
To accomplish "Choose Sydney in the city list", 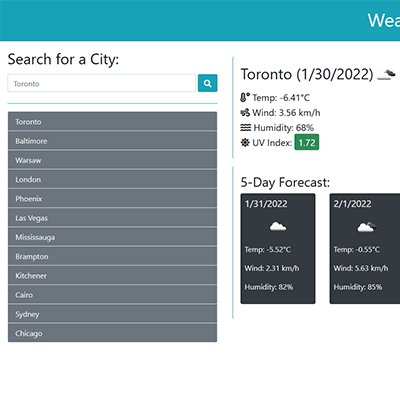I will (x=112, y=314).
